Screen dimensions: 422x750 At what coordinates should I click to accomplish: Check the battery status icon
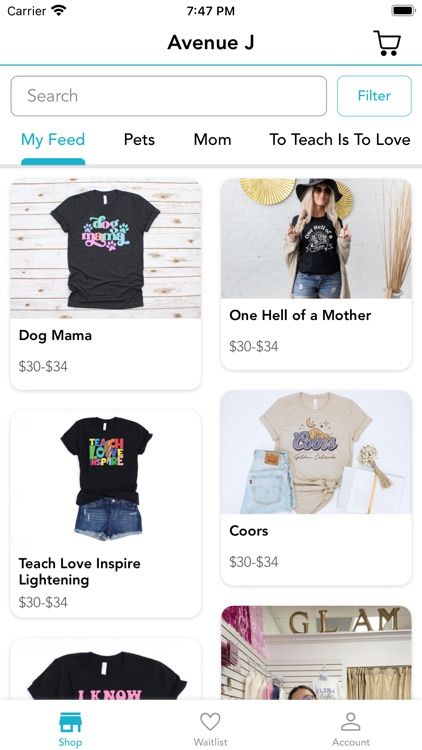pos(403,11)
